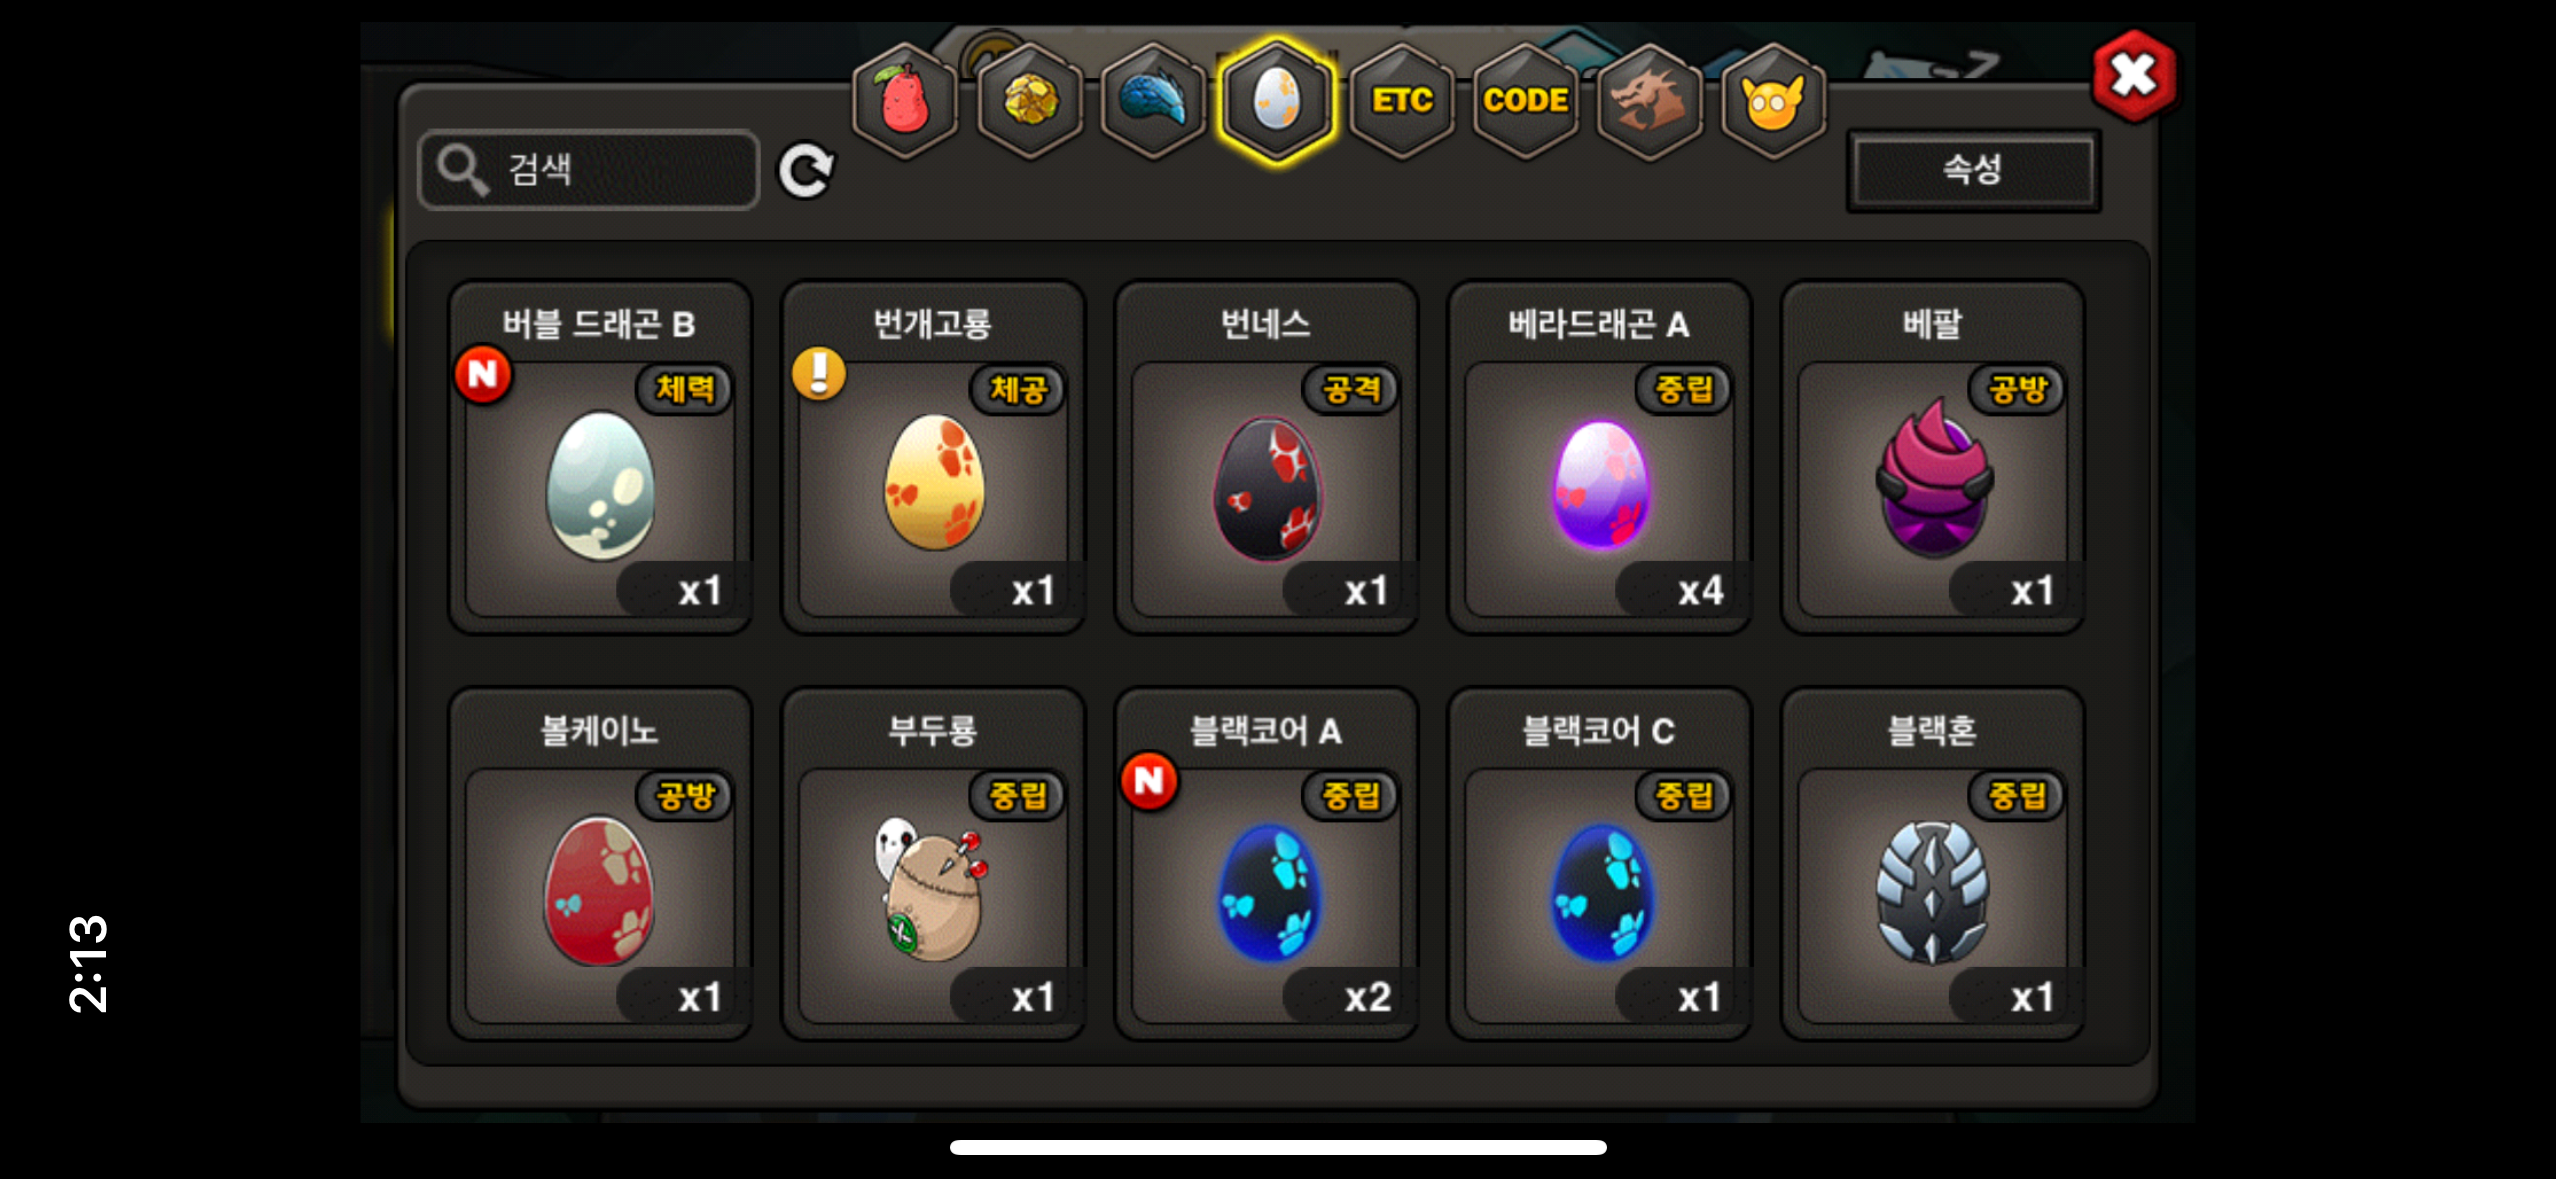Image resolution: width=2556 pixels, height=1179 pixels.
Task: Select the 번개고룡 egg with alert
Action: [933, 457]
